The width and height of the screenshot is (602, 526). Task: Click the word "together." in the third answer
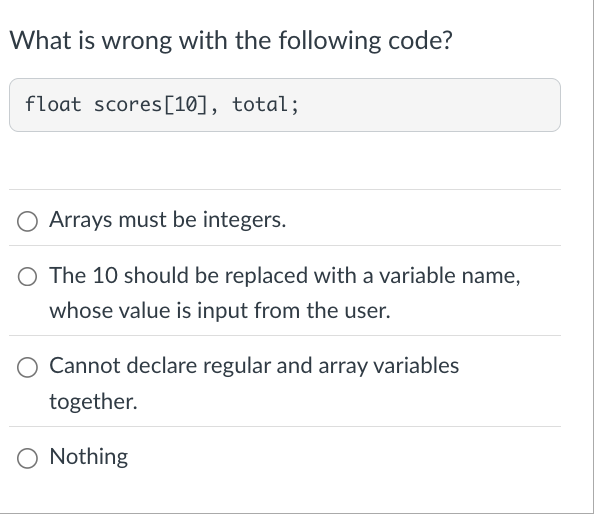[93, 402]
